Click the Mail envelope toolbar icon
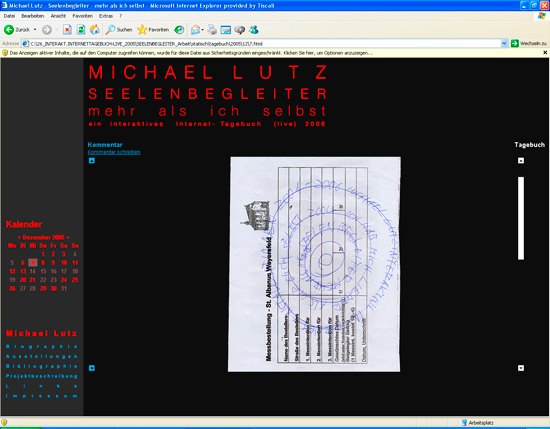The image size is (550, 429). 195,30
